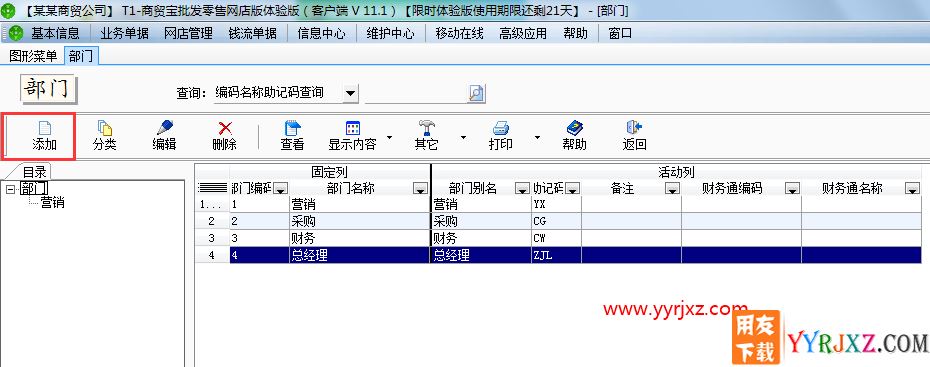
Task: Open the 部门名称 column filter dropdown
Action: pyautogui.click(x=420, y=189)
